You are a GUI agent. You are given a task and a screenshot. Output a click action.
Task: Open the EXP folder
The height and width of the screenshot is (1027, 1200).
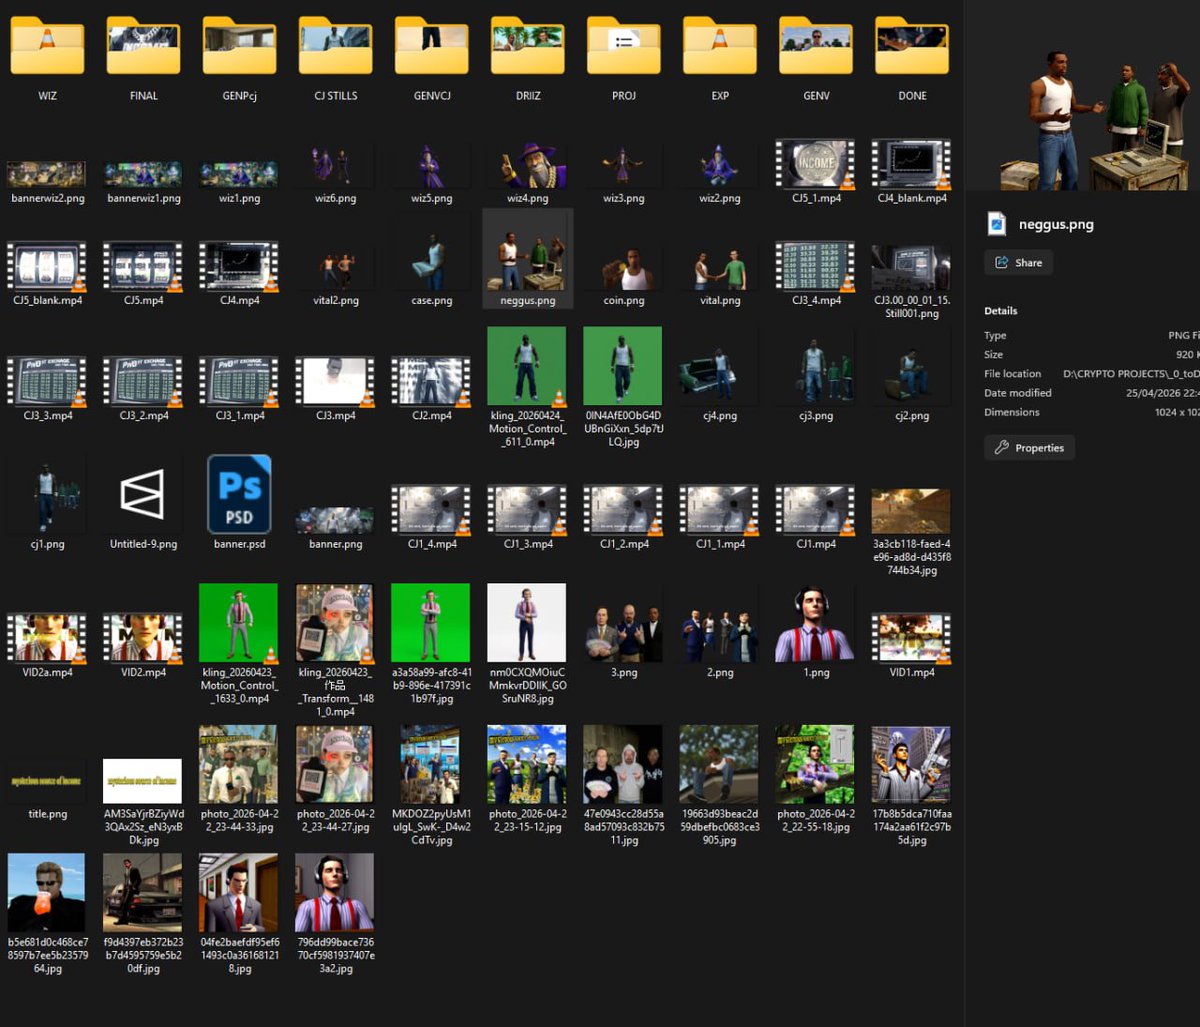pos(719,46)
